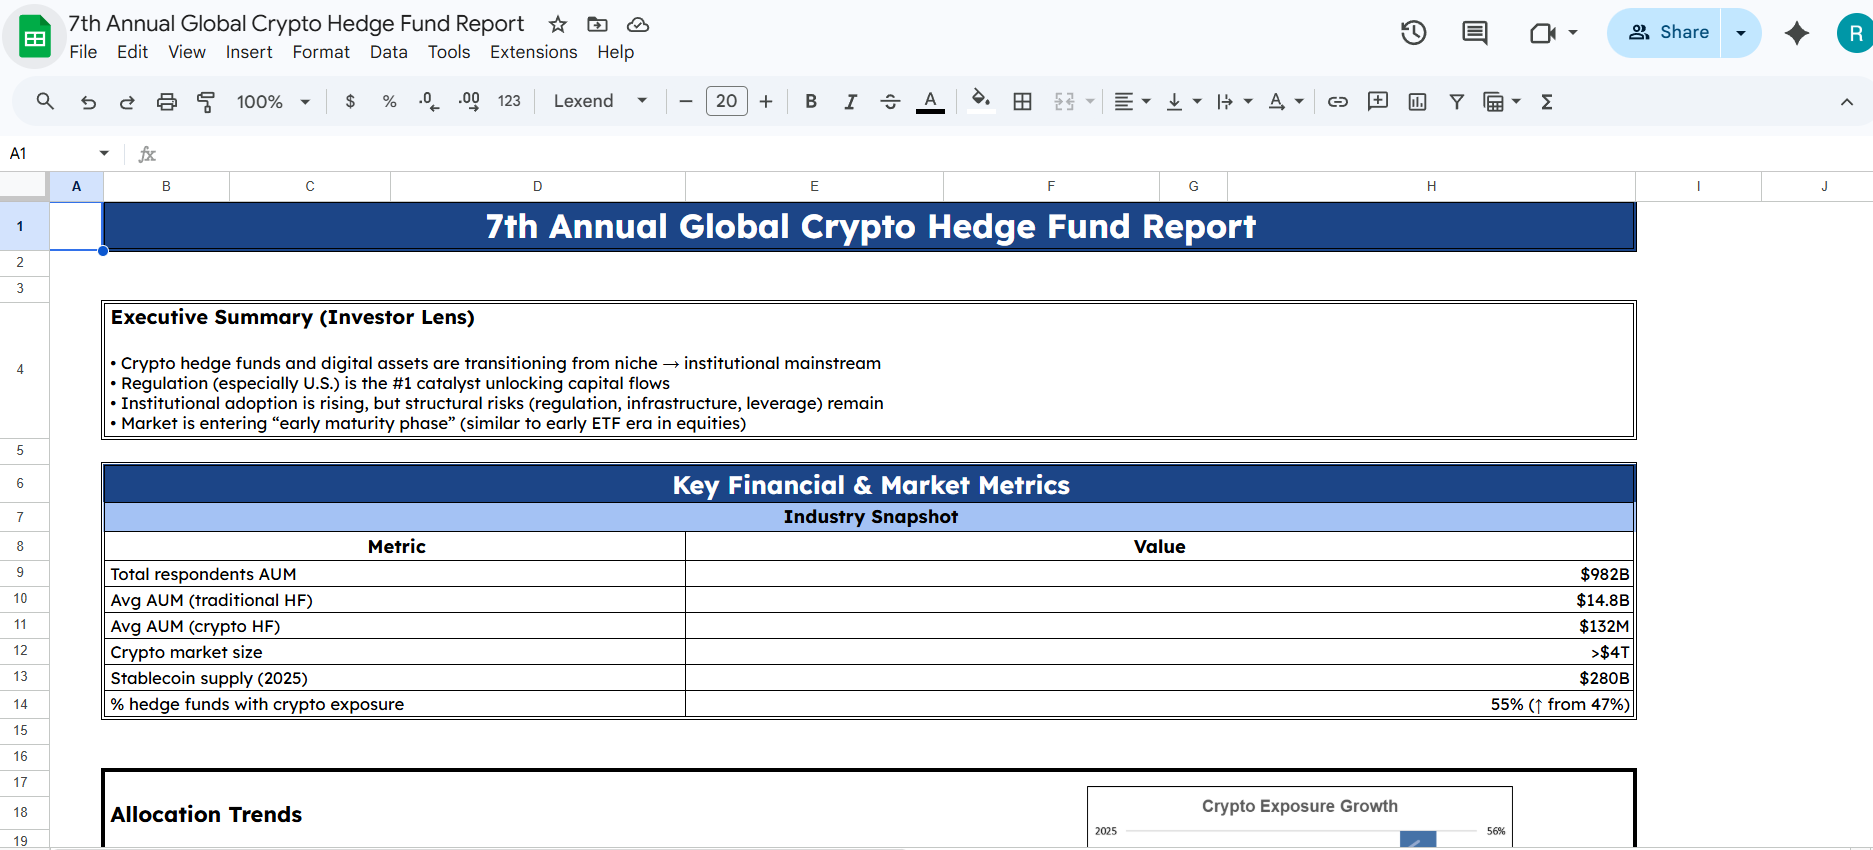
Task: Open the Format menu
Action: tap(321, 52)
